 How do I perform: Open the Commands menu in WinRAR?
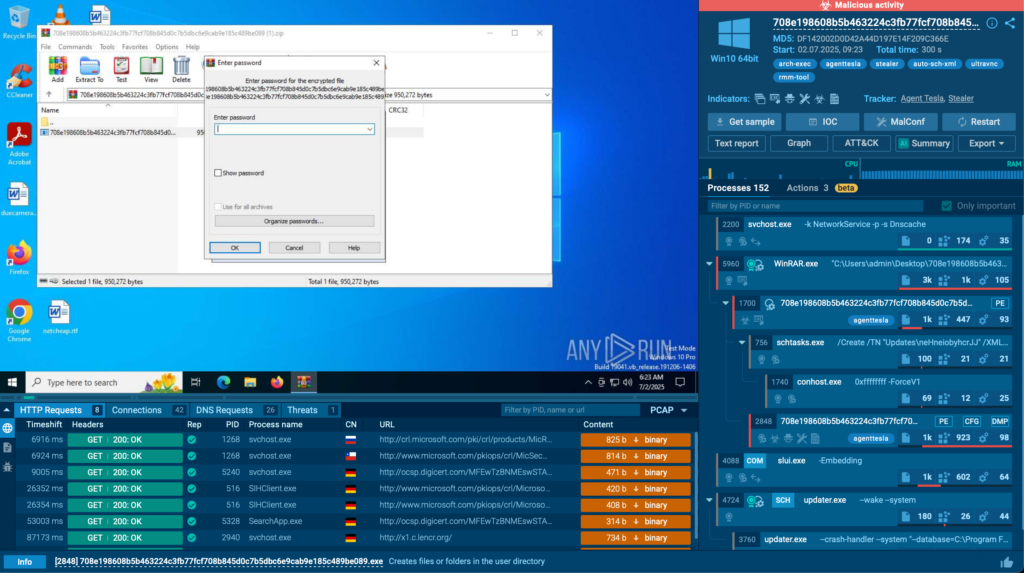(75, 47)
